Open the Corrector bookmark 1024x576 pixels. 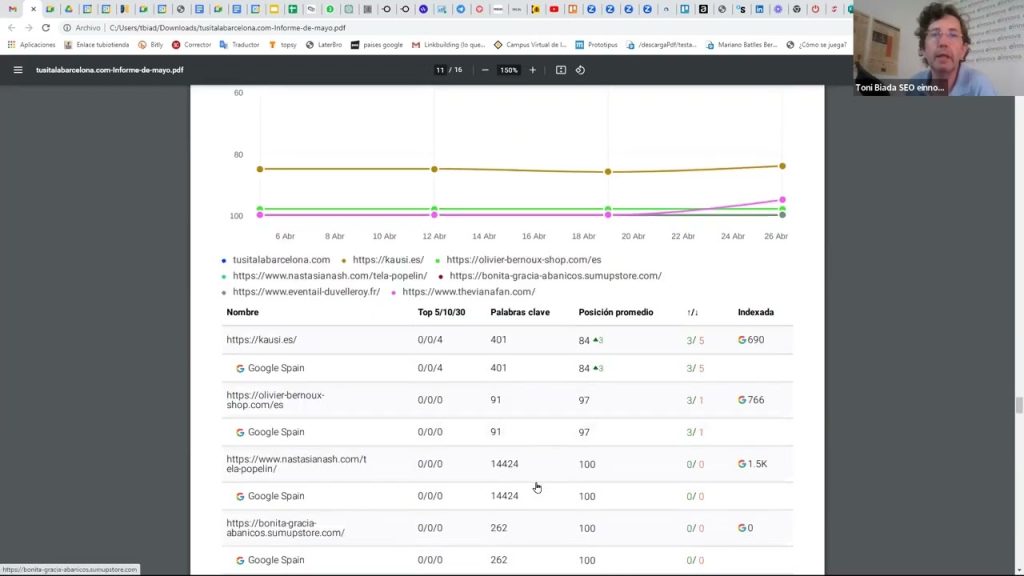coord(191,45)
